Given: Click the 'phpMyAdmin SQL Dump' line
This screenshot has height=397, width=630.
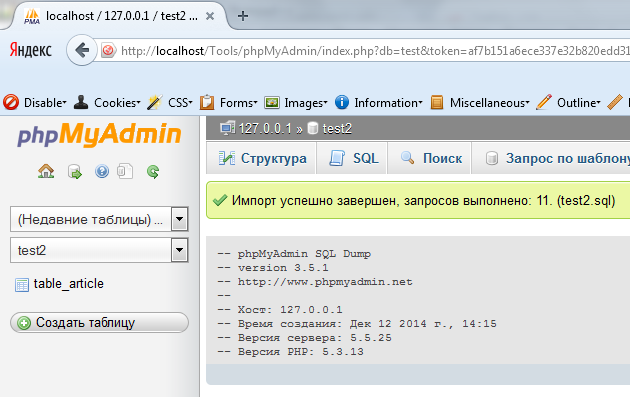Looking at the screenshot, I should point(294,254).
